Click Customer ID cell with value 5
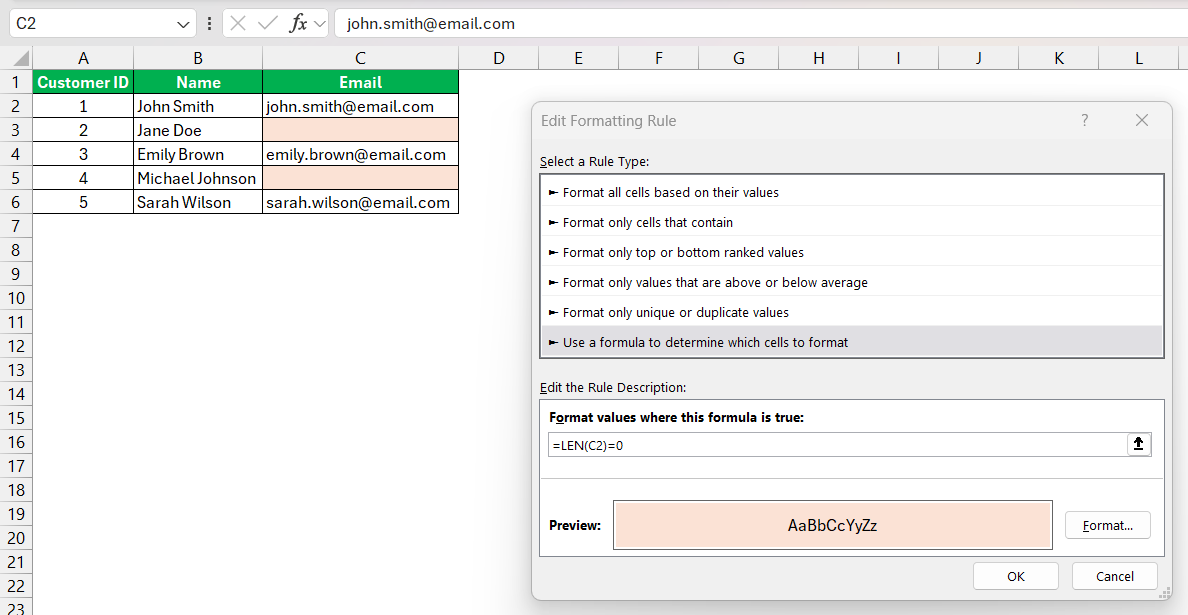 (x=83, y=202)
